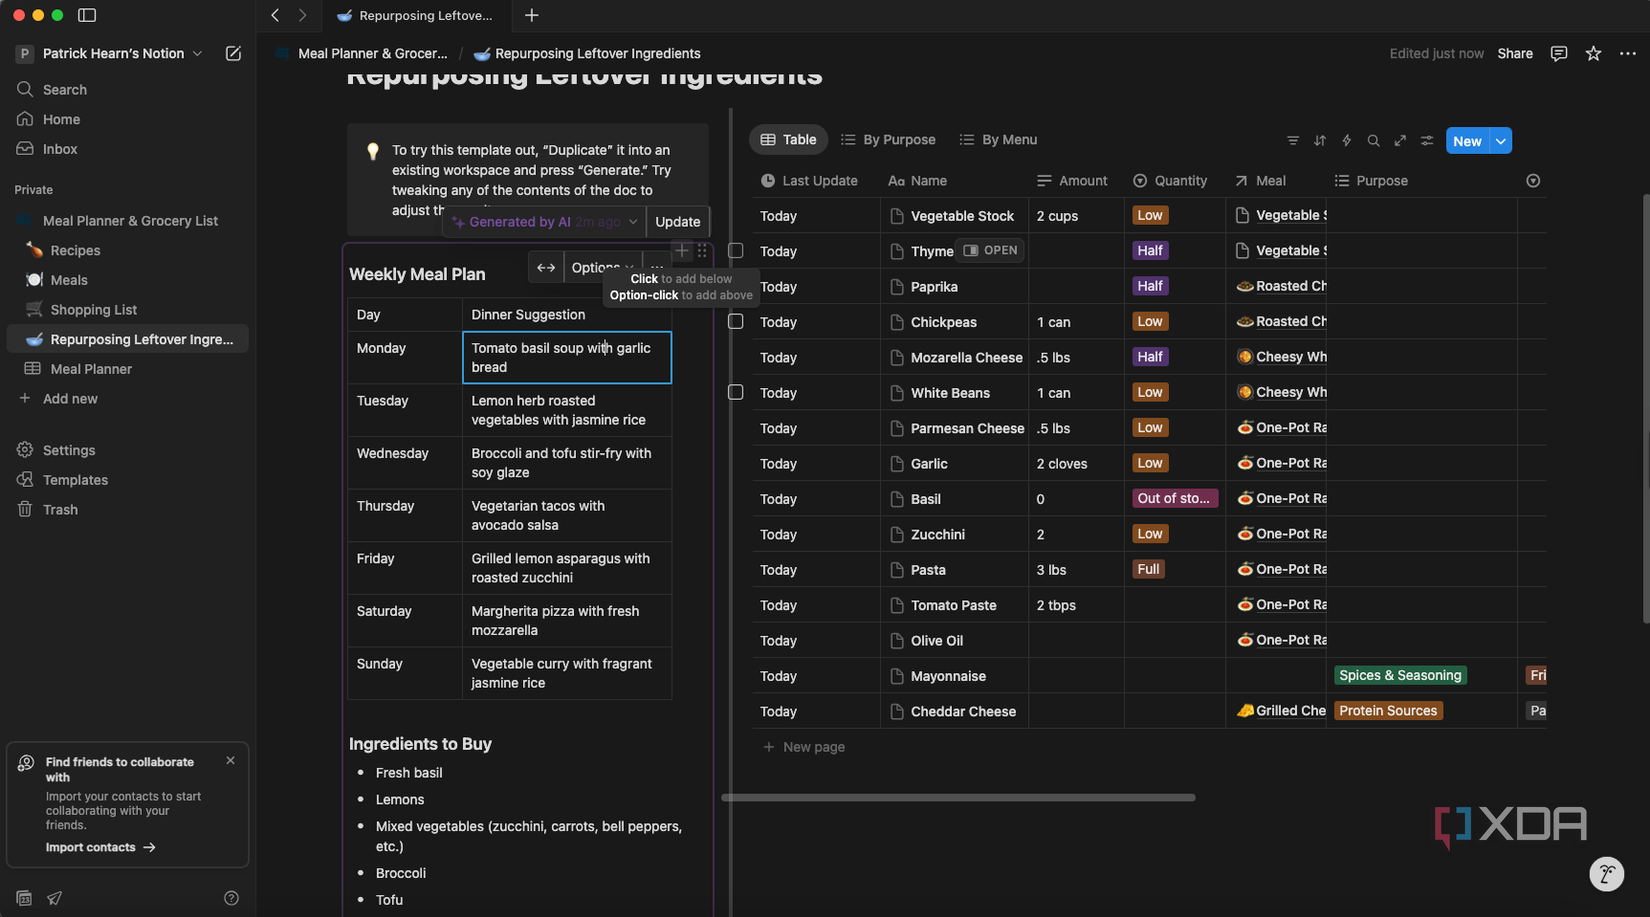
Task: Favorite this page with star icon
Action: [x=1593, y=53]
